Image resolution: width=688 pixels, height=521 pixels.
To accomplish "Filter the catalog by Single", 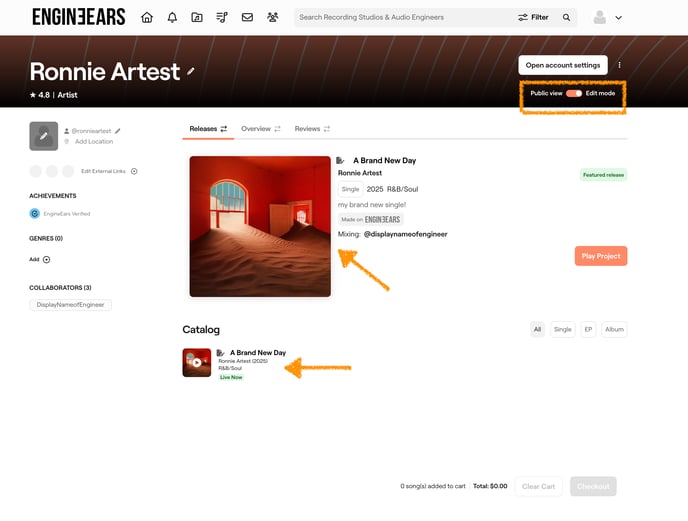I will coord(563,329).
